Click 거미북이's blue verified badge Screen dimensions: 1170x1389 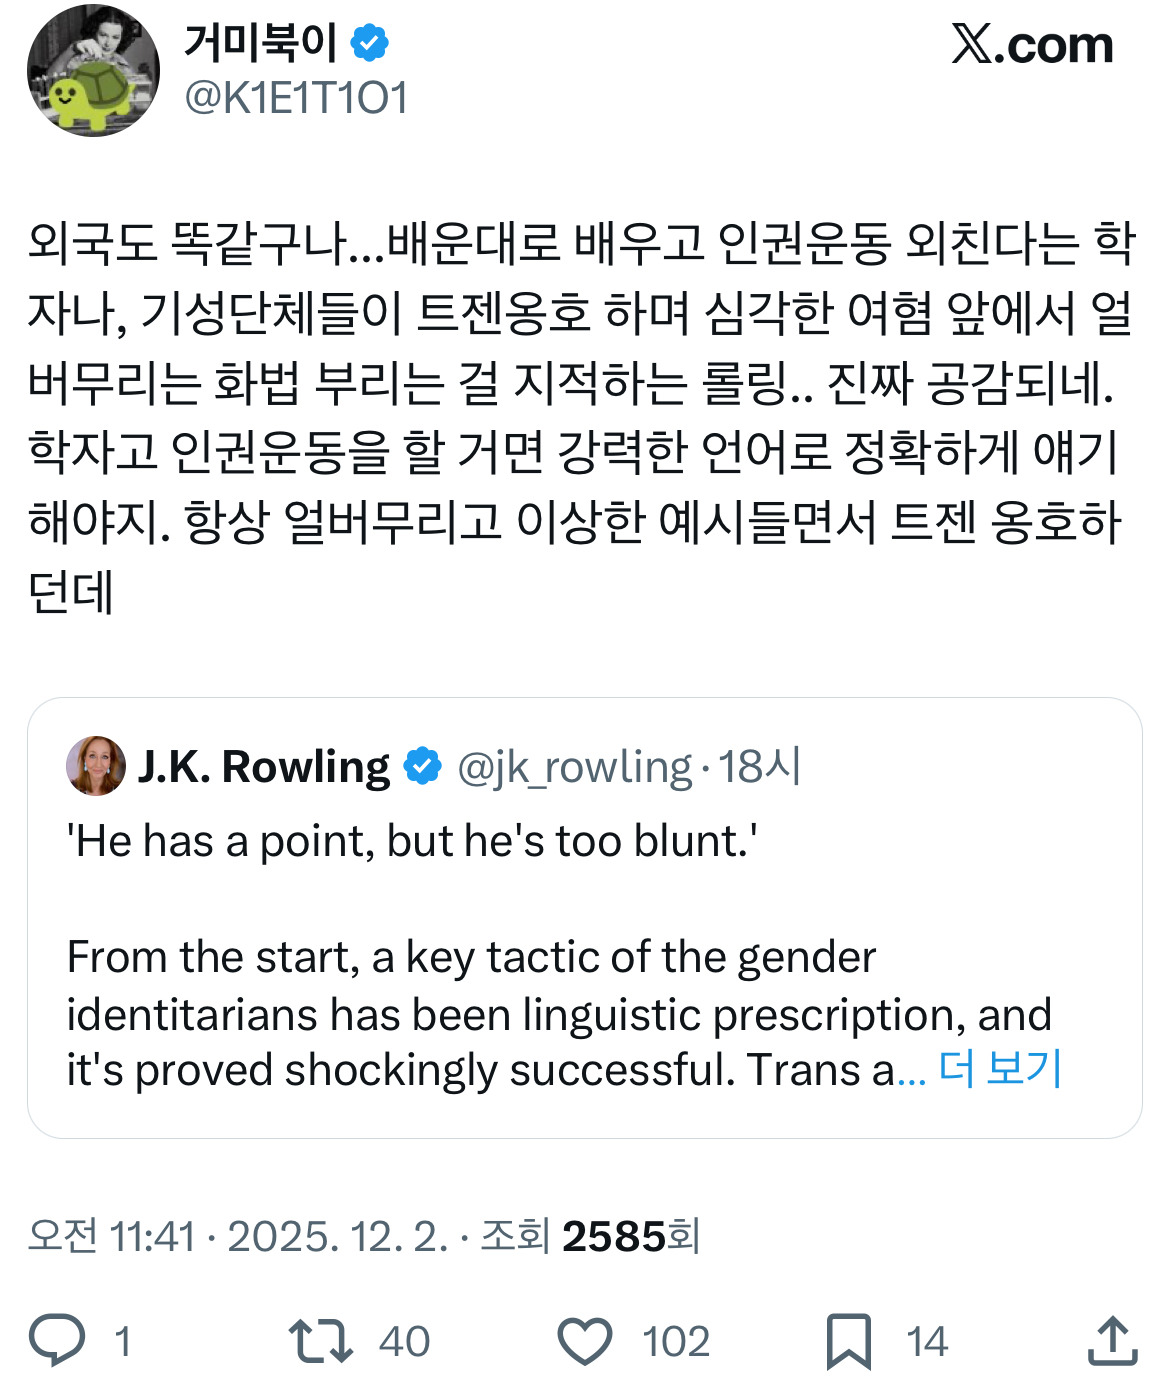(370, 43)
